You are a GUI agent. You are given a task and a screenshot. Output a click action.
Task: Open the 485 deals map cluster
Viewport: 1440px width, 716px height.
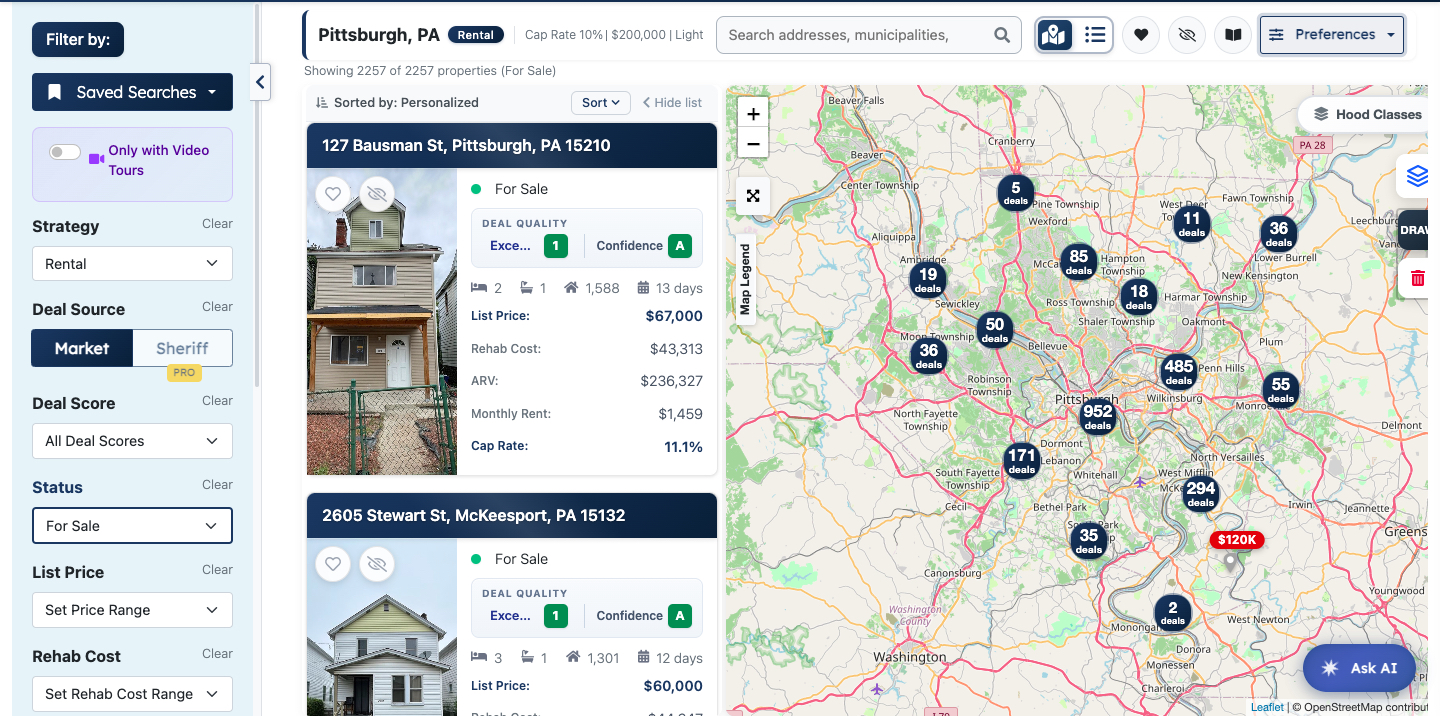1179,371
